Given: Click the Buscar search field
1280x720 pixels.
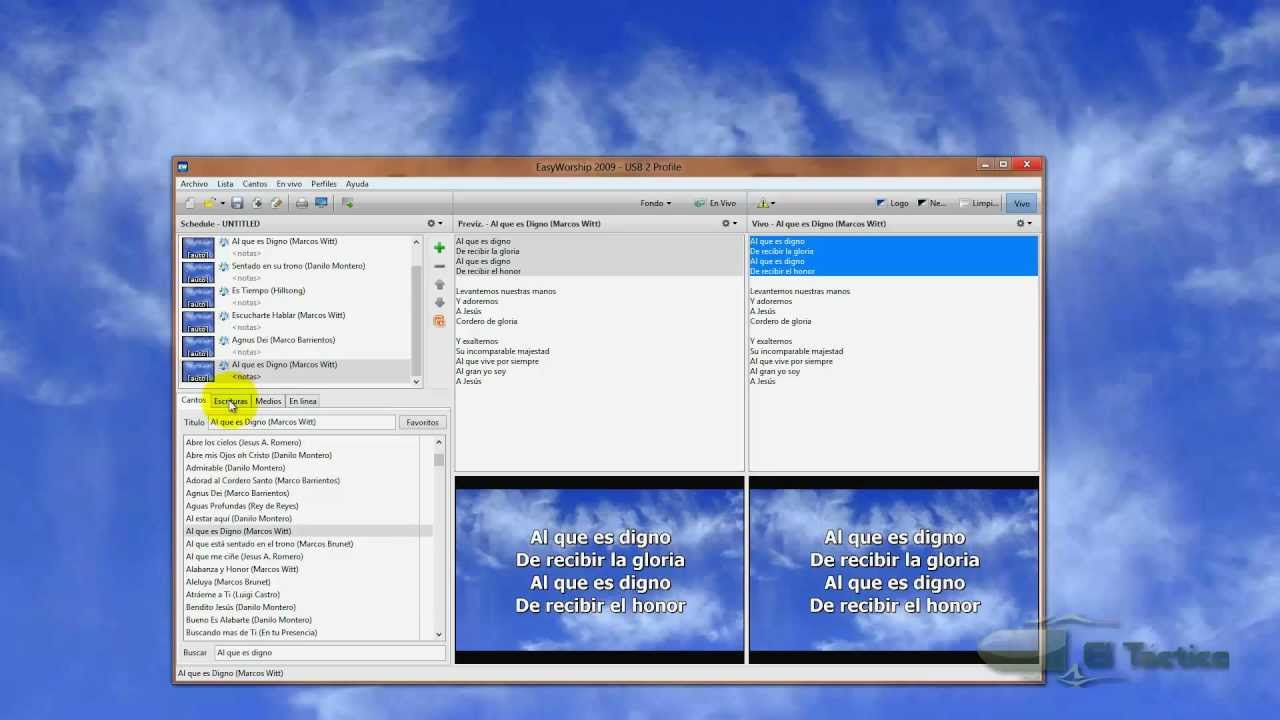Looking at the screenshot, I should coord(330,652).
